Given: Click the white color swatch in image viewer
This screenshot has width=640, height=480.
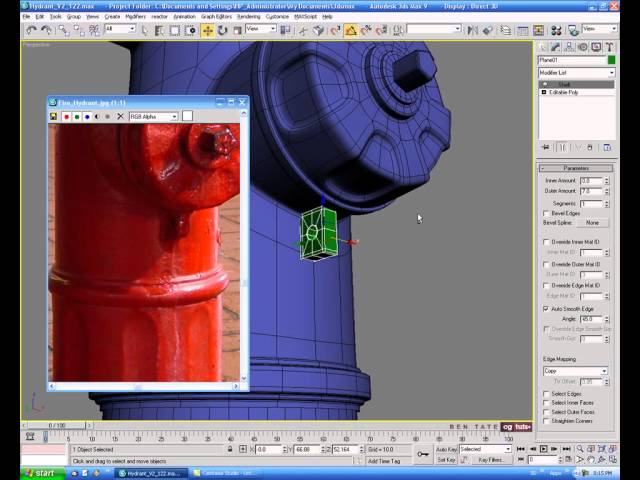Looking at the screenshot, I should [187, 117].
